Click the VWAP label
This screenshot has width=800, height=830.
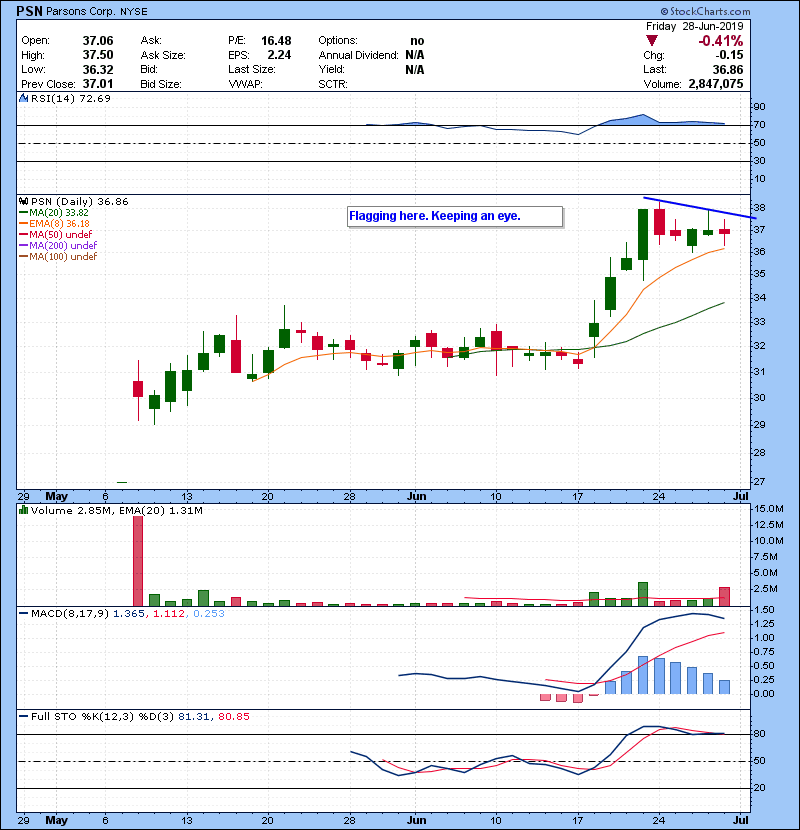click(x=245, y=84)
